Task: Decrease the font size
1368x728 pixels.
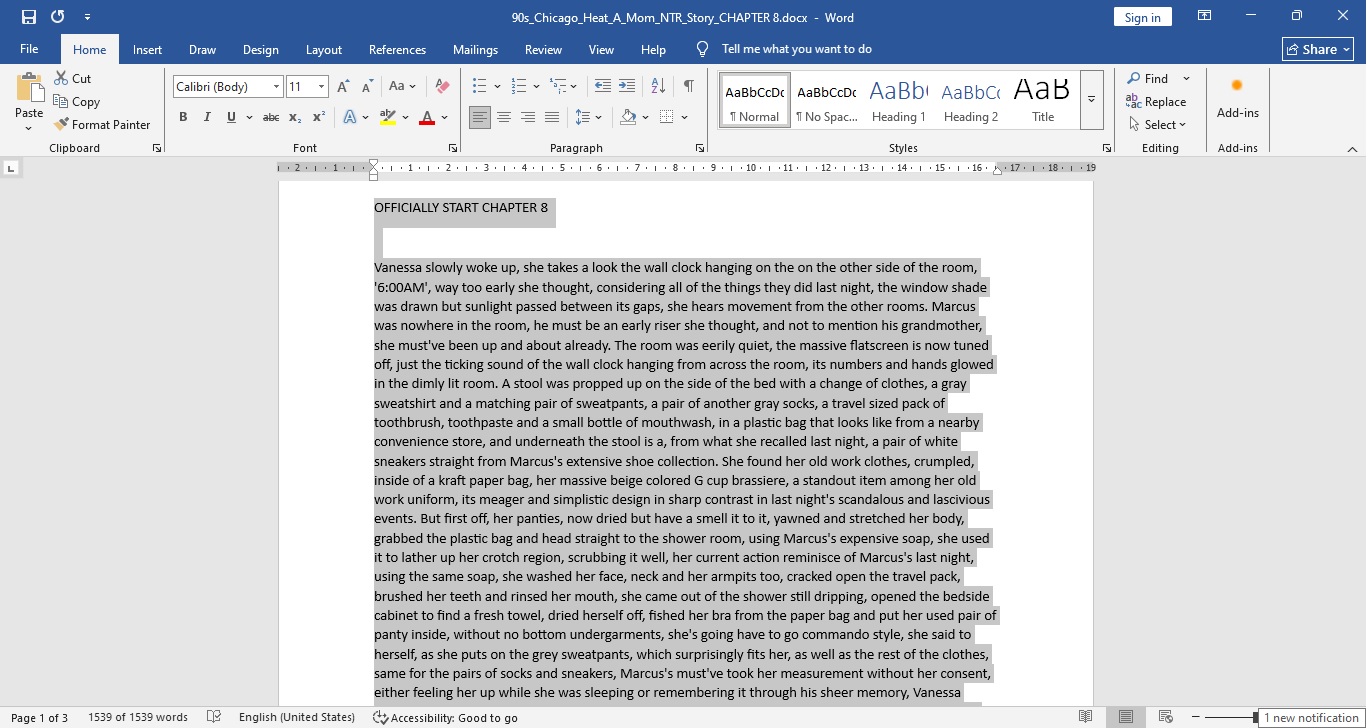Action: (x=367, y=87)
